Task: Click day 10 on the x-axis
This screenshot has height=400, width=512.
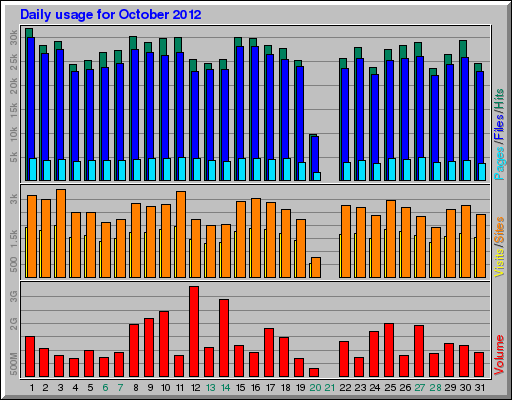Action: click(x=165, y=388)
